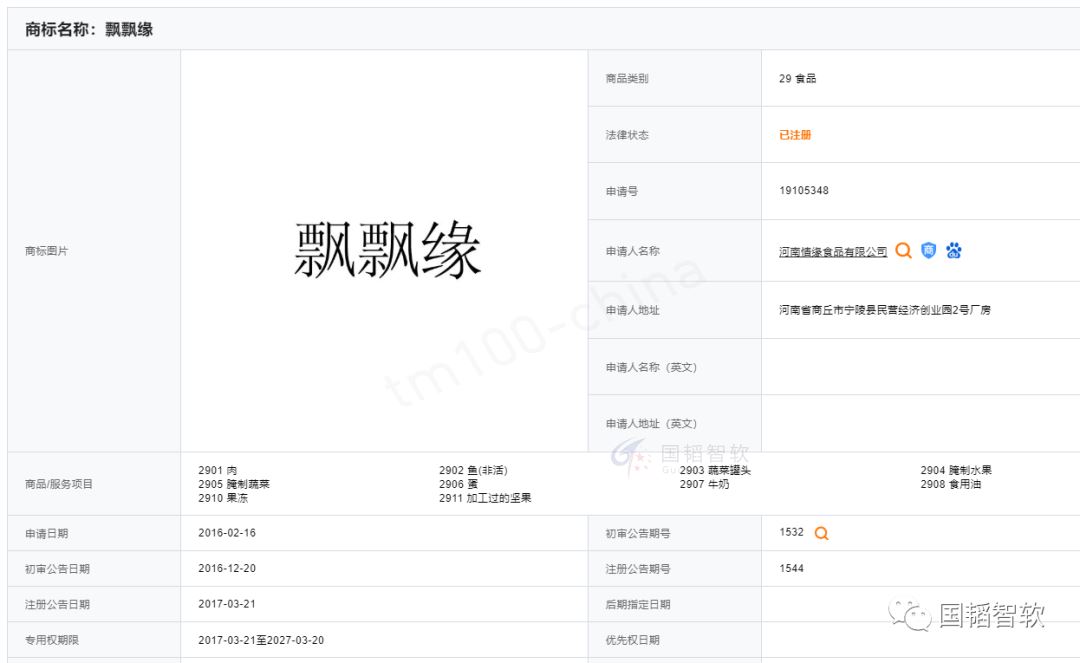Click goods item 2902 鱼(非活)
Viewport: 1080px width, 663px height.
pyautogui.click(x=473, y=470)
